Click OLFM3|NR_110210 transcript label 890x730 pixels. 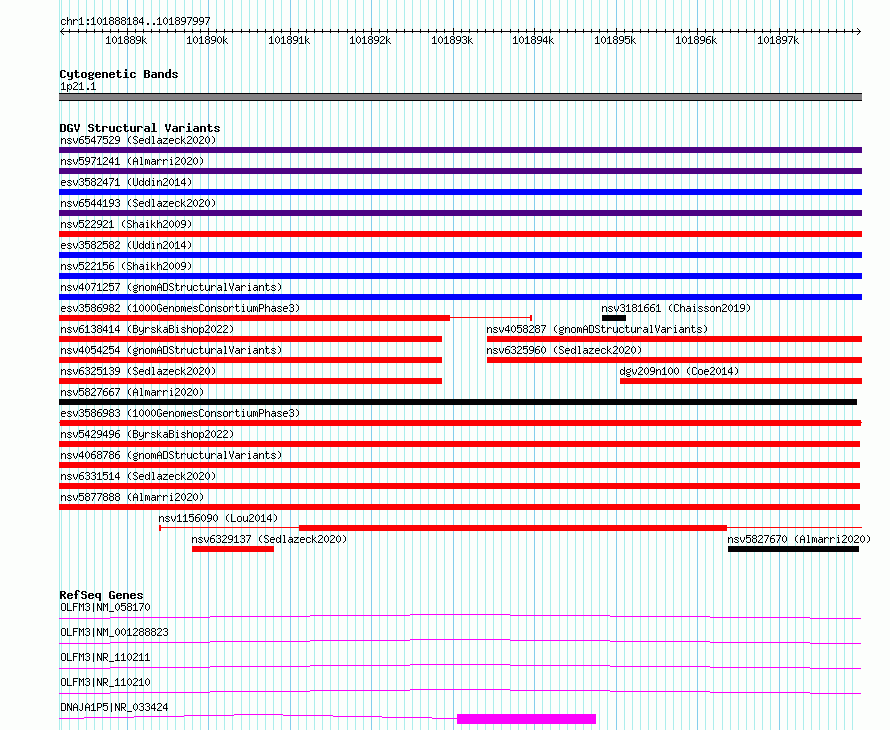[x=106, y=682]
